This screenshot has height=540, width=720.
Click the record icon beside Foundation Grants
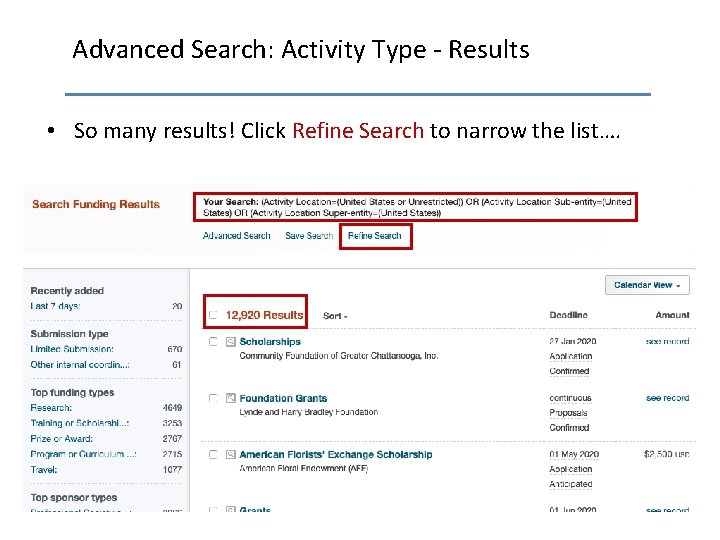(231, 398)
